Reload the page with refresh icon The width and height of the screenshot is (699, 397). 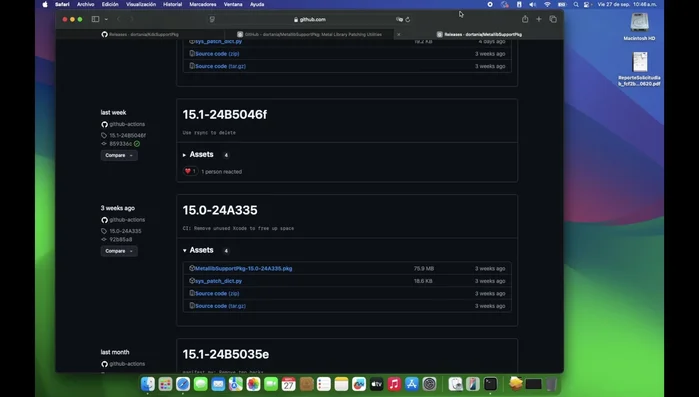[x=407, y=19]
